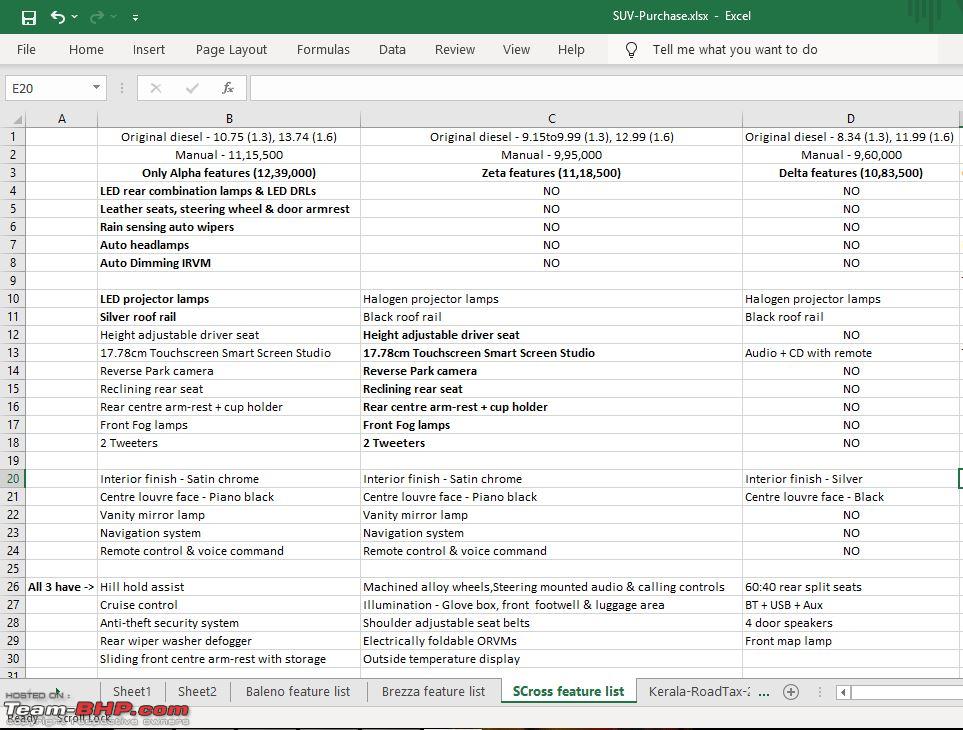Add a new sheet with the plus button
The height and width of the screenshot is (730, 963).
[791, 692]
